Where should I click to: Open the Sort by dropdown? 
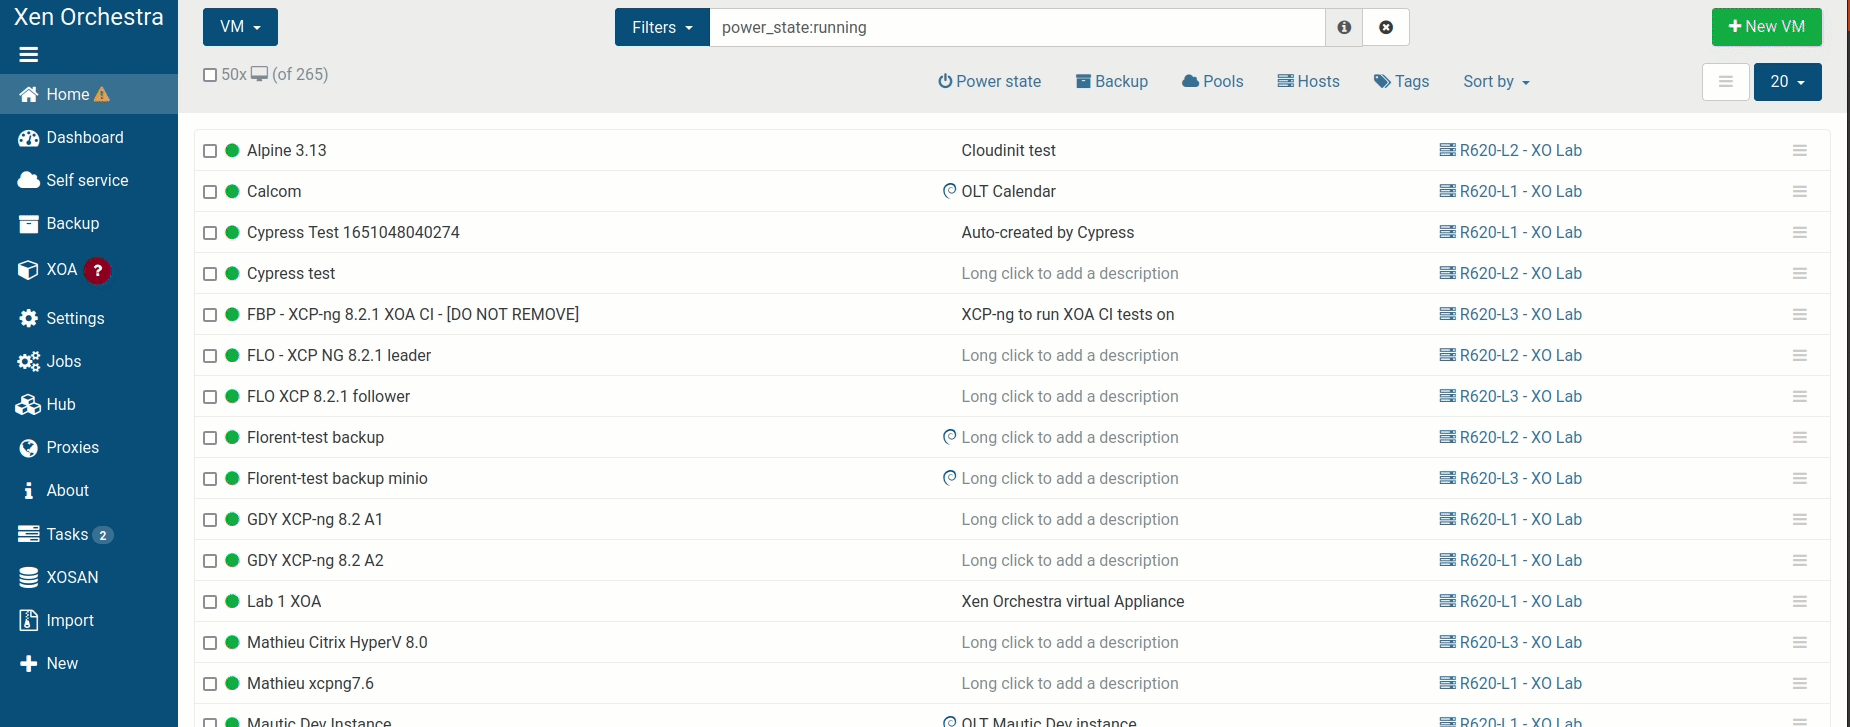click(1496, 81)
